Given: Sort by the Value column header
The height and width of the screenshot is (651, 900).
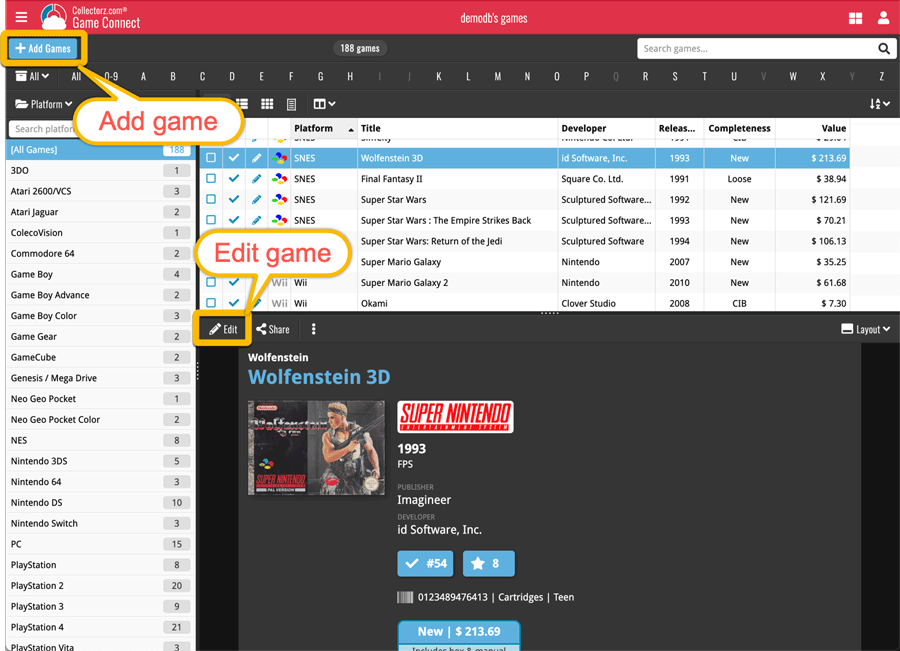Looking at the screenshot, I should click(812, 128).
